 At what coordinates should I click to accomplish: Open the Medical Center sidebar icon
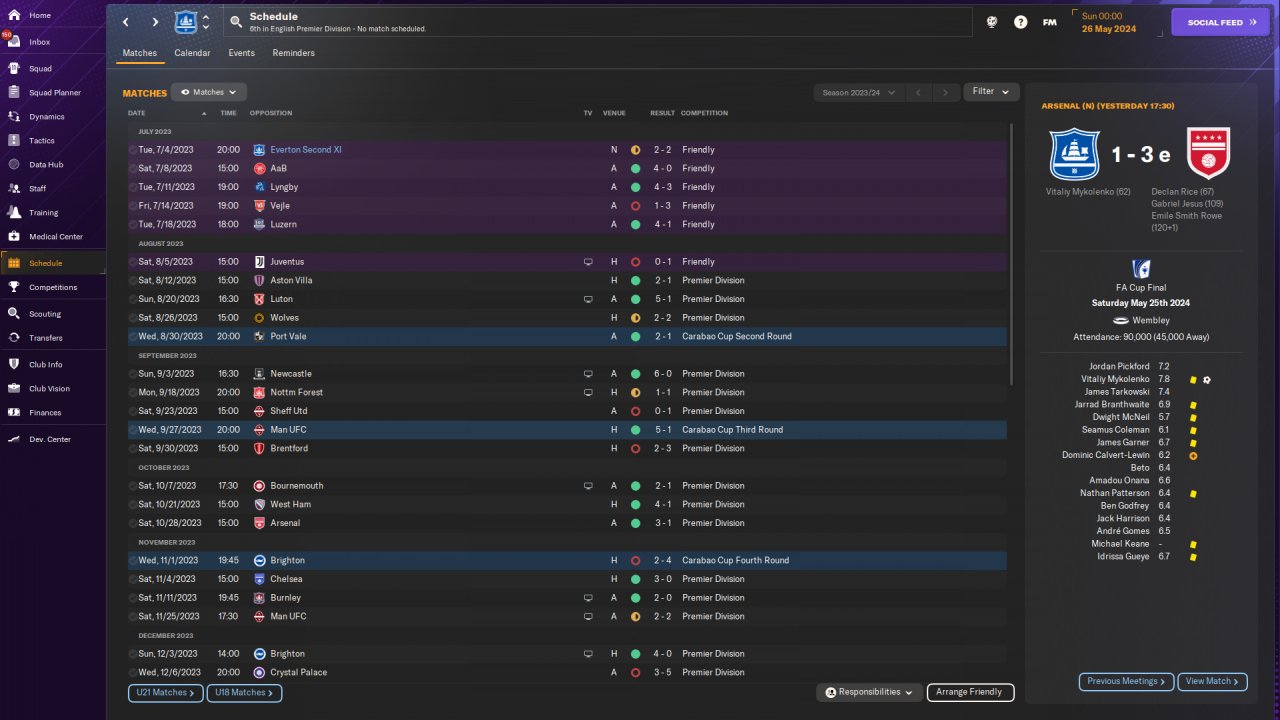[14, 237]
